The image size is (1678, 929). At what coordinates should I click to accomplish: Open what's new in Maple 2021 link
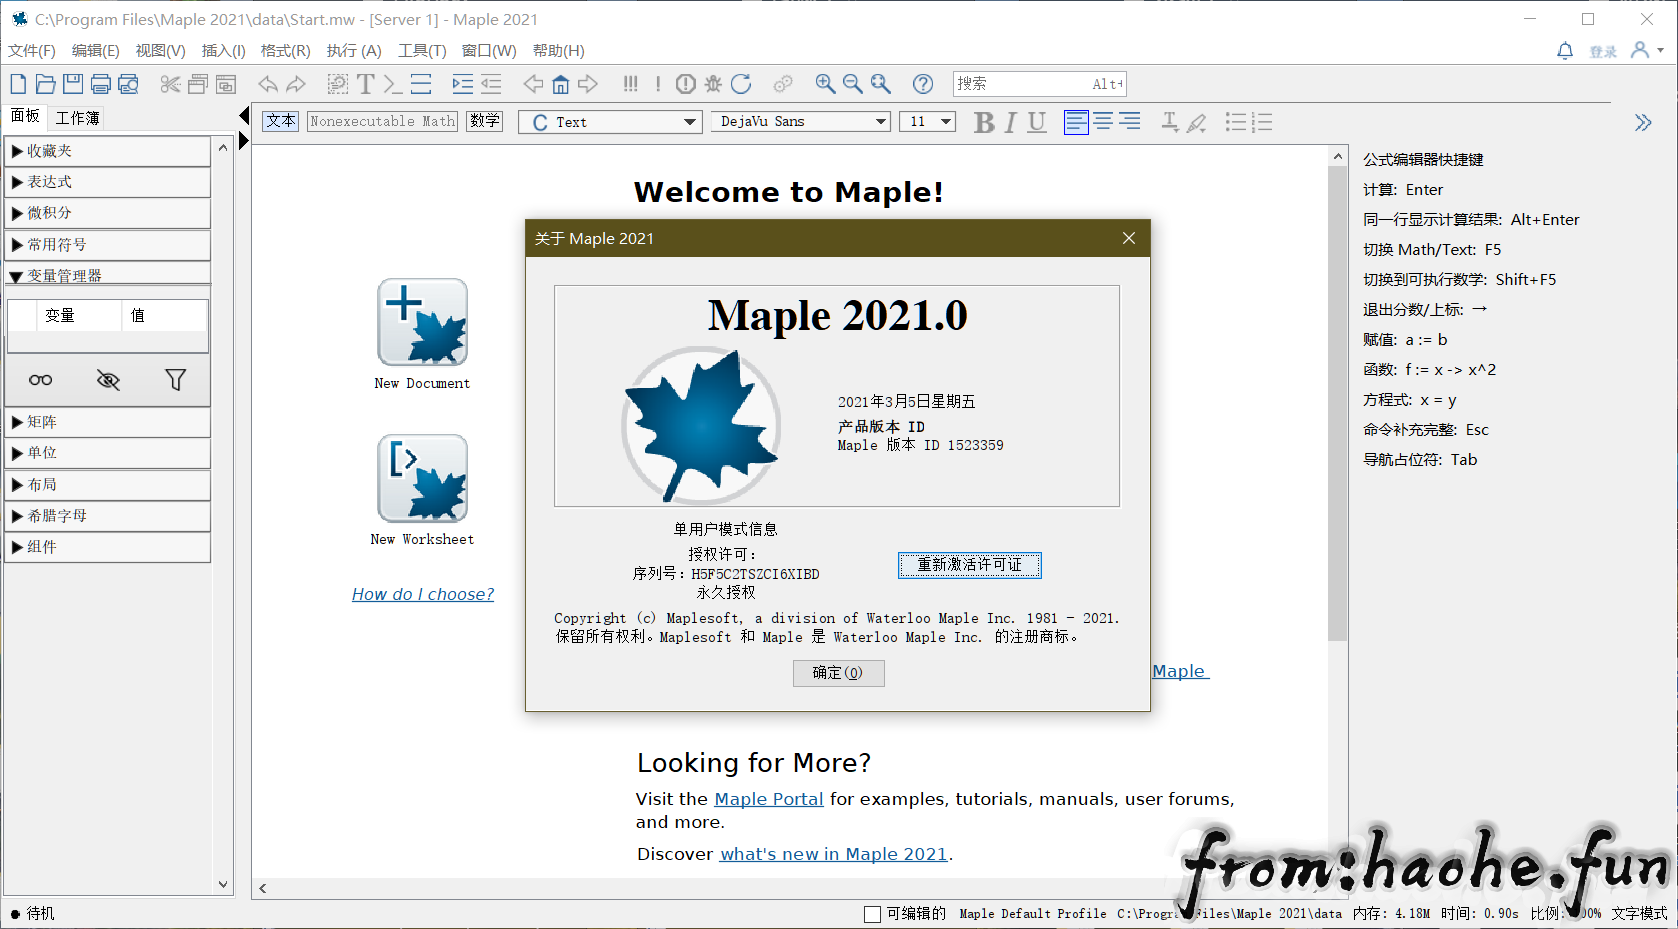834,854
